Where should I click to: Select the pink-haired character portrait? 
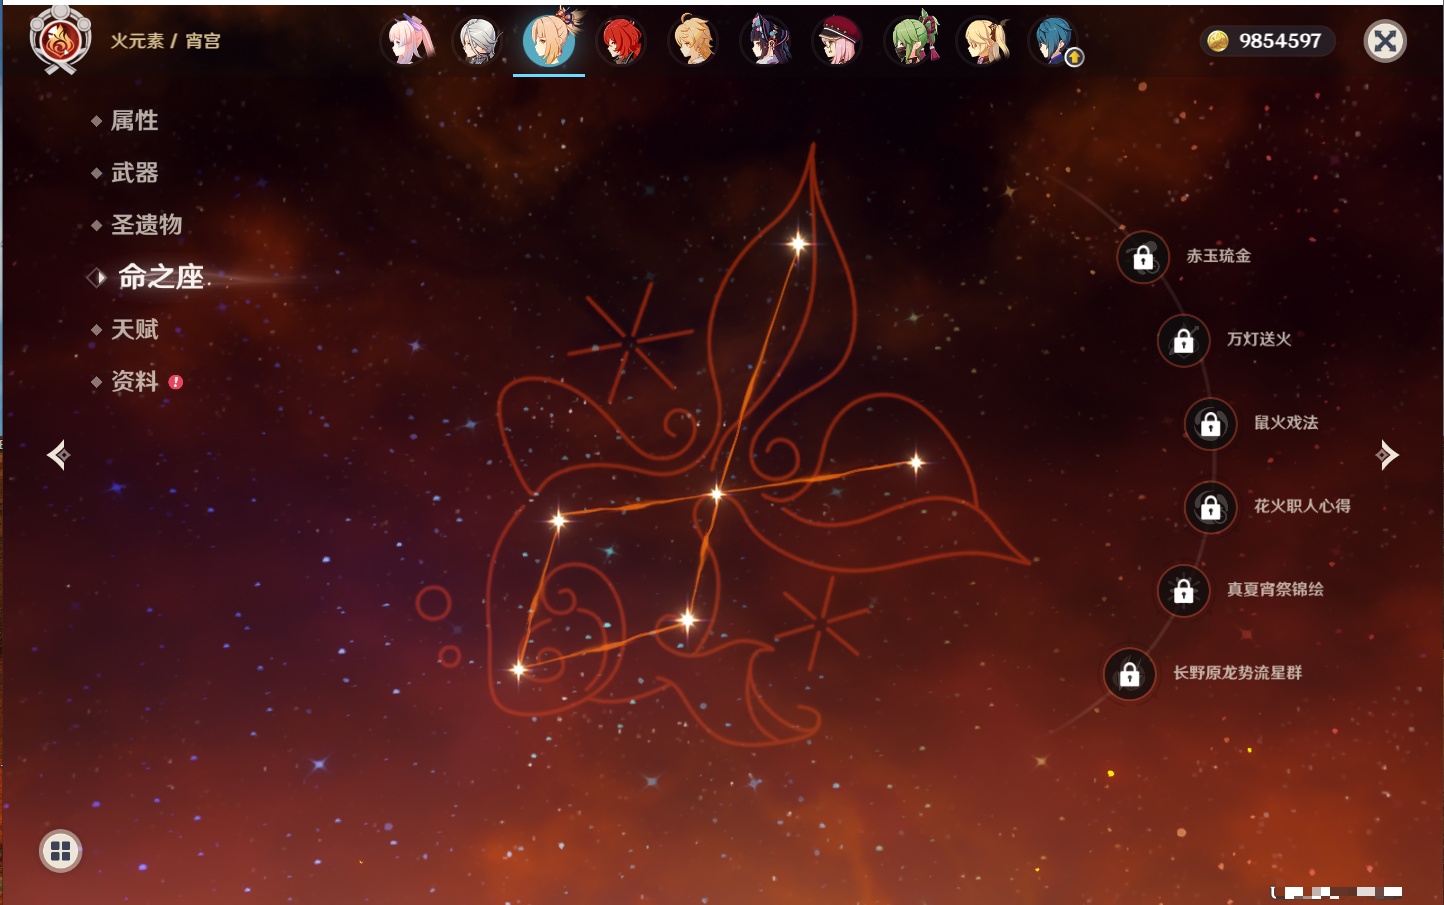[x=406, y=41]
